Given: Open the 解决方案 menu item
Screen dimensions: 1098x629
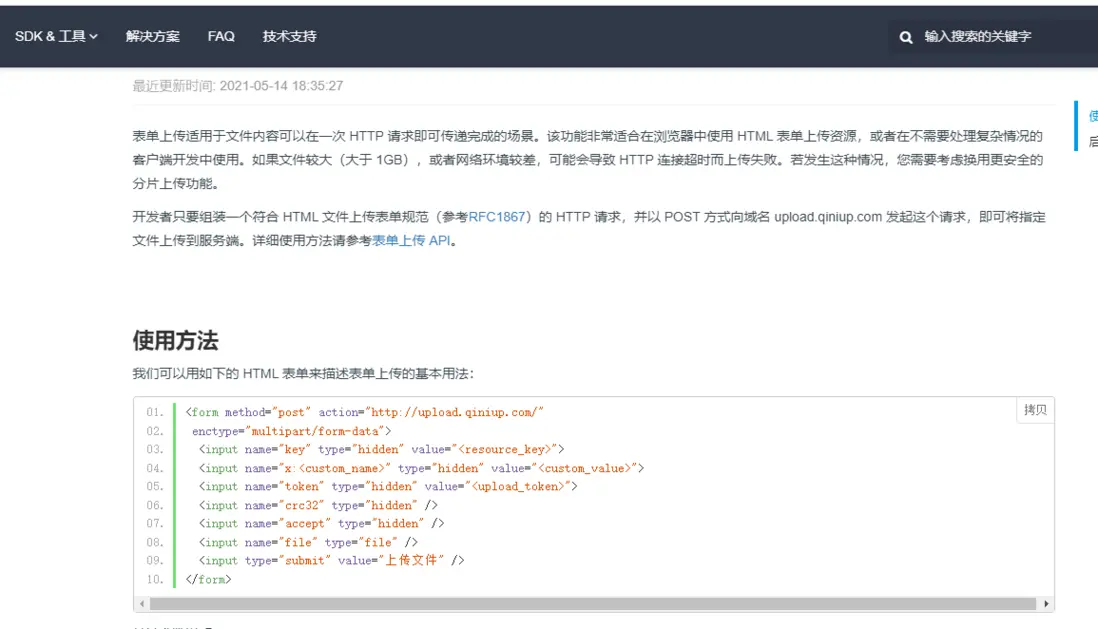Looking at the screenshot, I should coord(153,36).
